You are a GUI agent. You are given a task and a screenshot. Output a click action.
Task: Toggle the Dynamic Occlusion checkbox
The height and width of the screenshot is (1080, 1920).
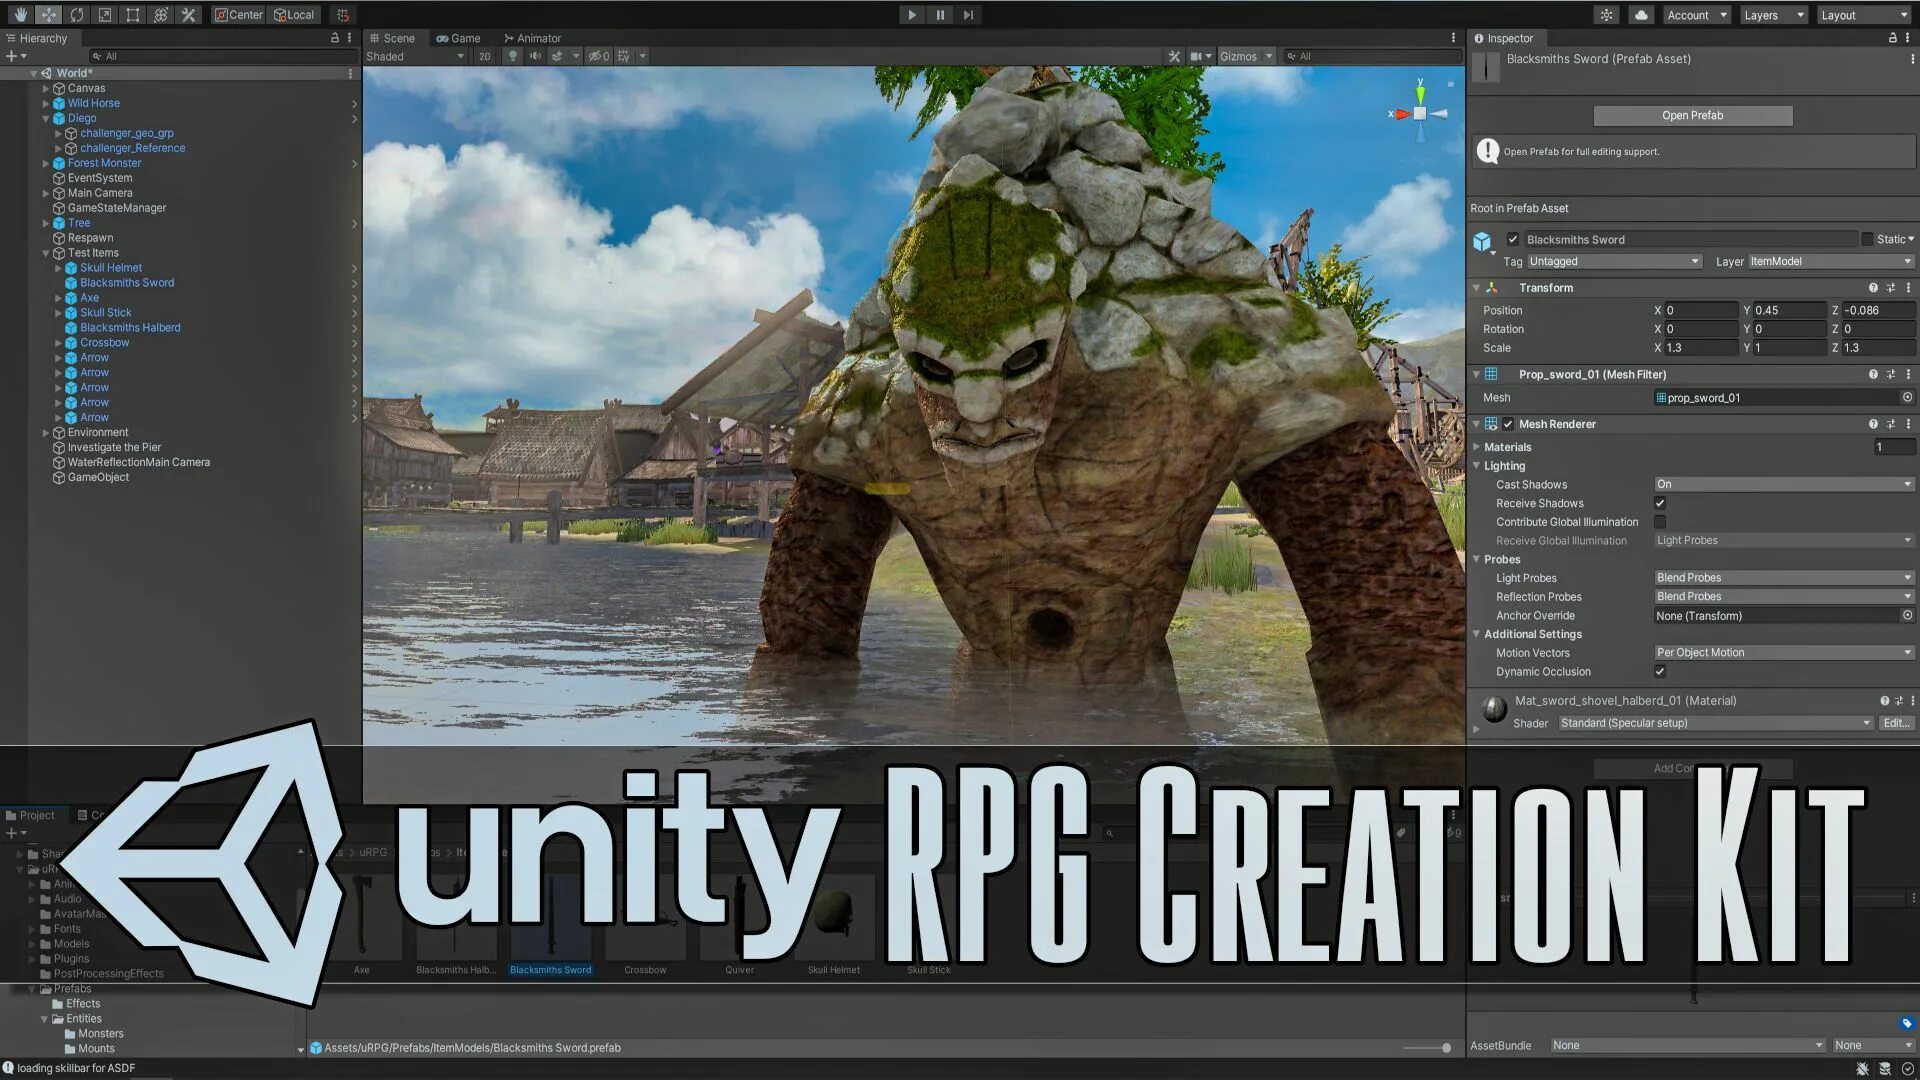tap(1660, 672)
